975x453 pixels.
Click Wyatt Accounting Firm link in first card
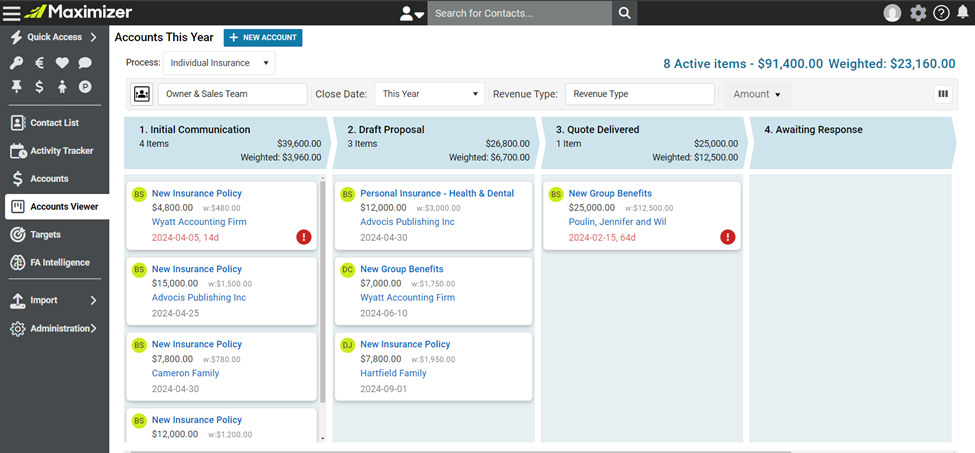tap(199, 222)
